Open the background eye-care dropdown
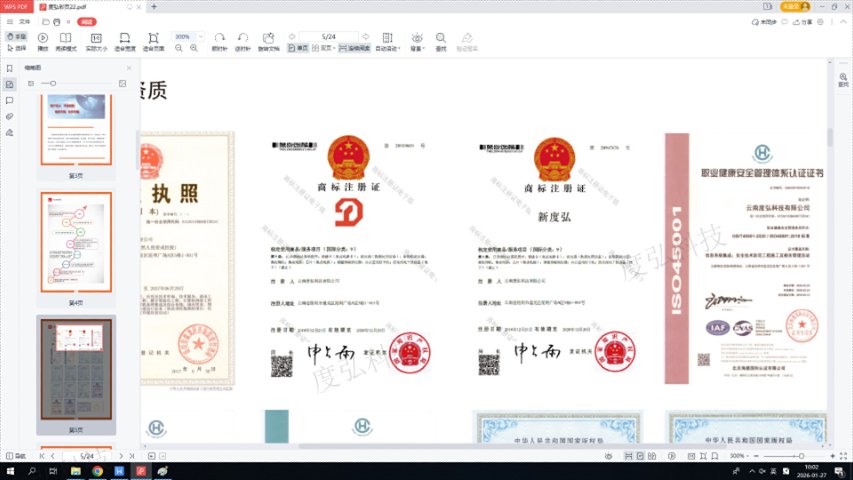This screenshot has height=480, width=853. tap(417, 41)
